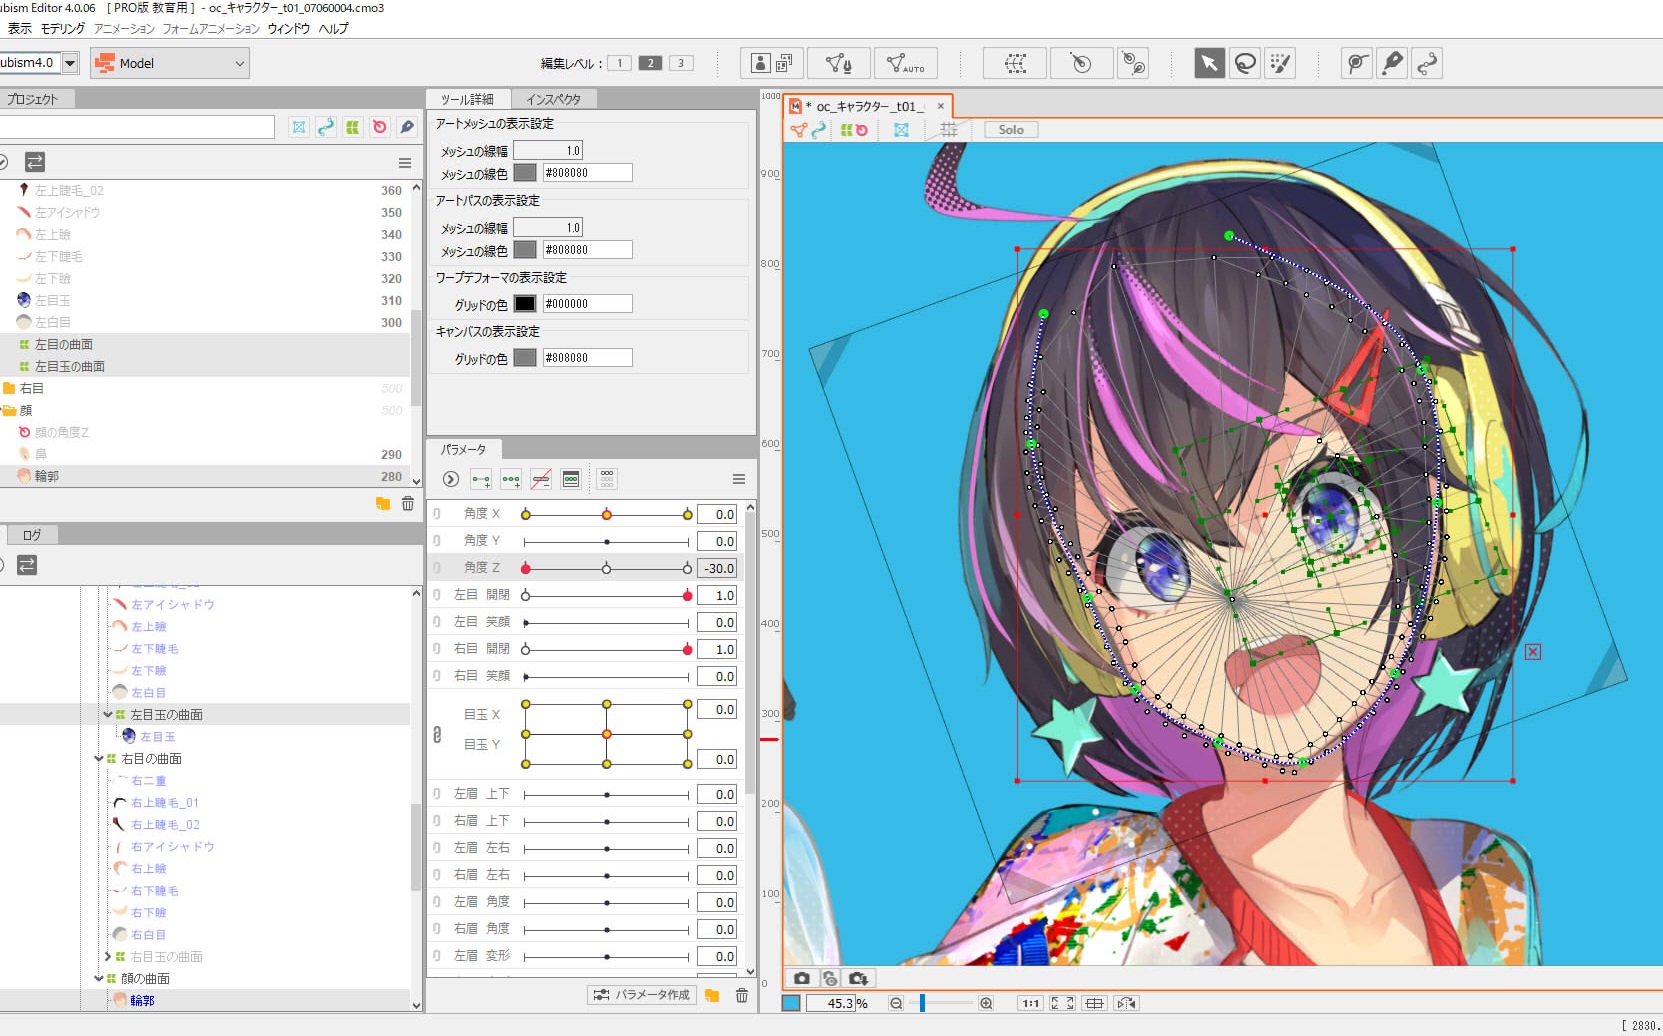Set edit level to 1
The height and width of the screenshot is (1036, 1663).
[x=619, y=63]
